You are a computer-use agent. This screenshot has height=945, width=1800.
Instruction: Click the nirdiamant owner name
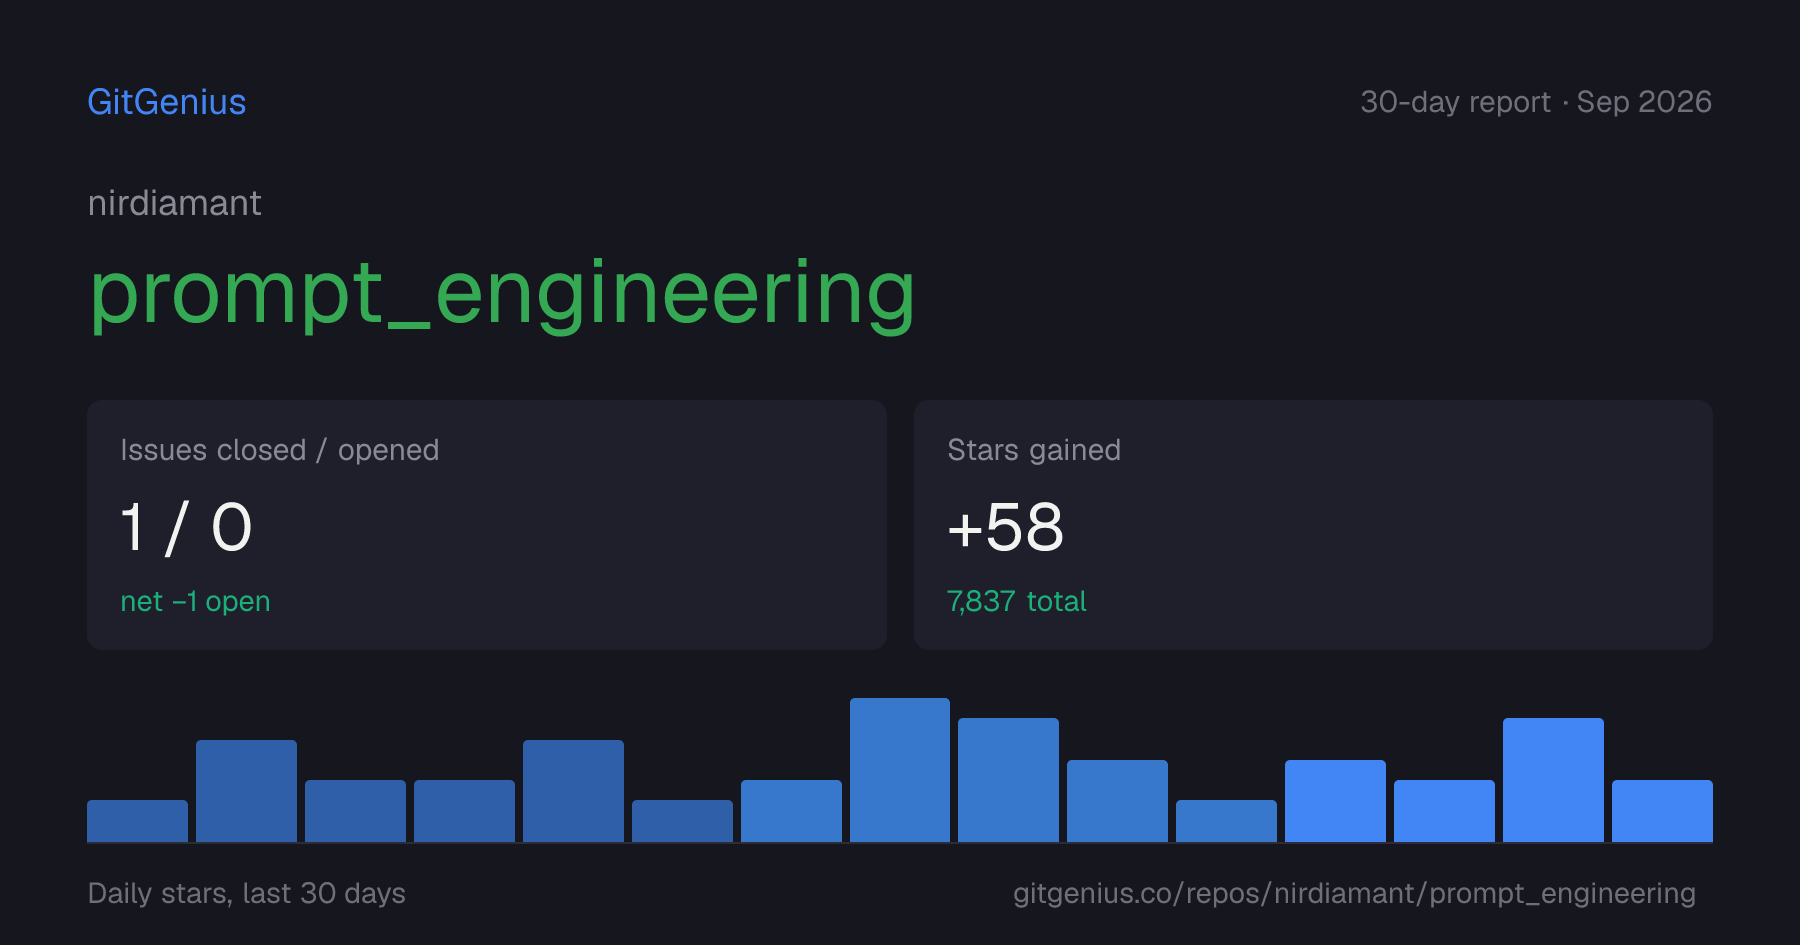coord(175,203)
